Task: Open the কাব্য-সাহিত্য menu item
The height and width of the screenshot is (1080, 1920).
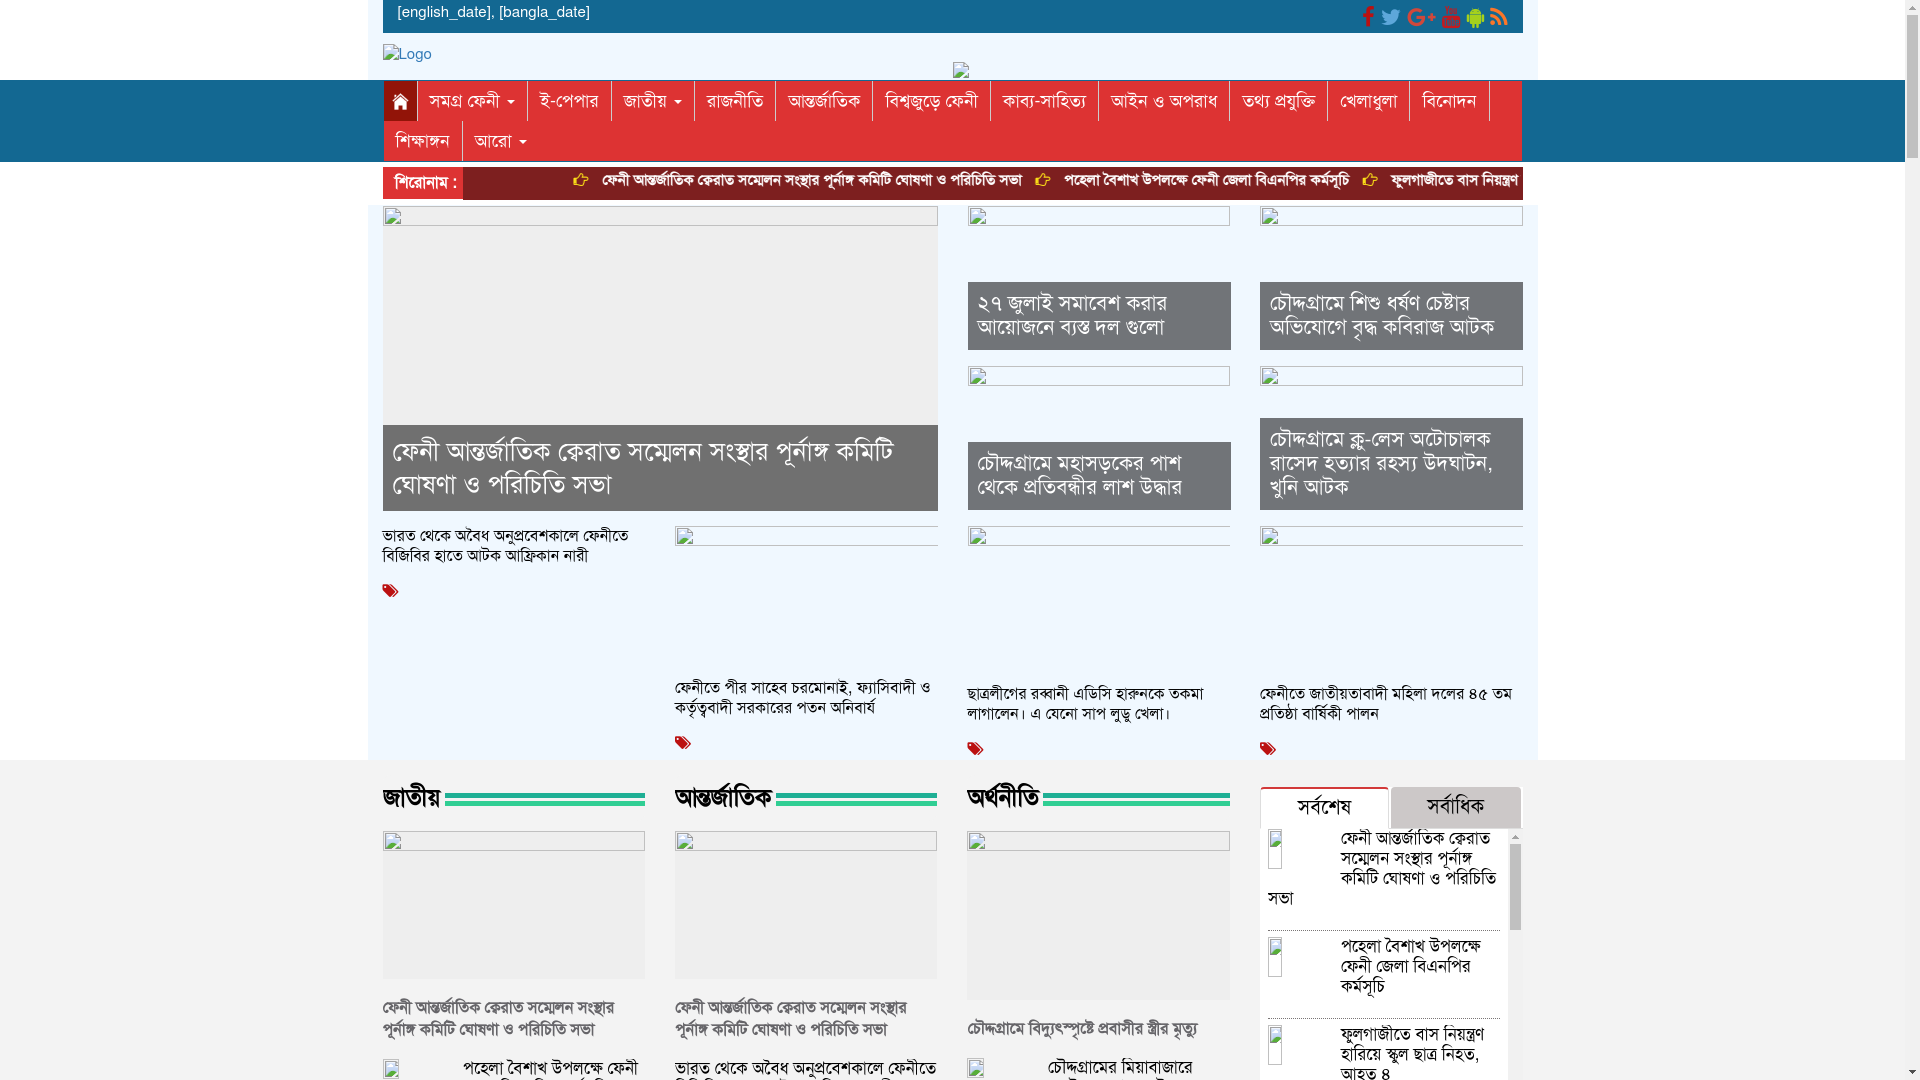Action: tap(1044, 101)
